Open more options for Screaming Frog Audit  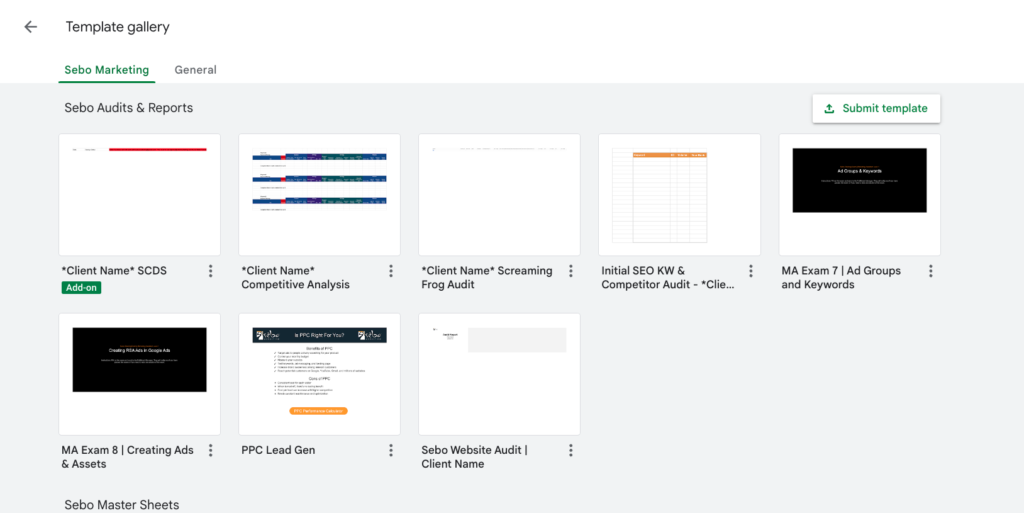(571, 271)
